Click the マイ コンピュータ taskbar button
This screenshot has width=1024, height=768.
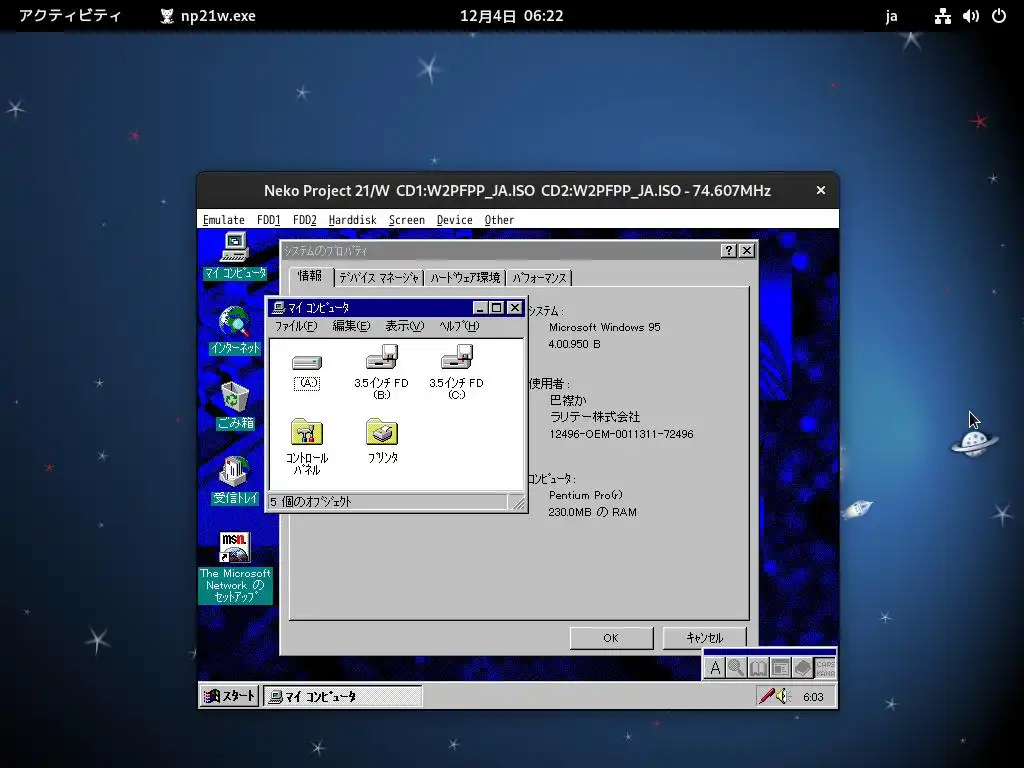pos(343,696)
